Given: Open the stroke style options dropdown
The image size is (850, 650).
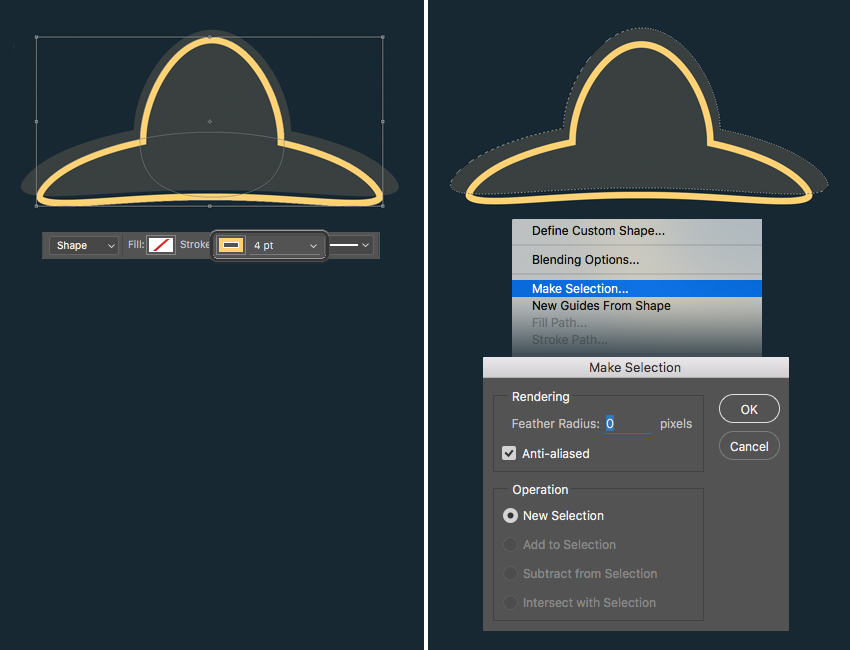Looking at the screenshot, I should point(364,244).
